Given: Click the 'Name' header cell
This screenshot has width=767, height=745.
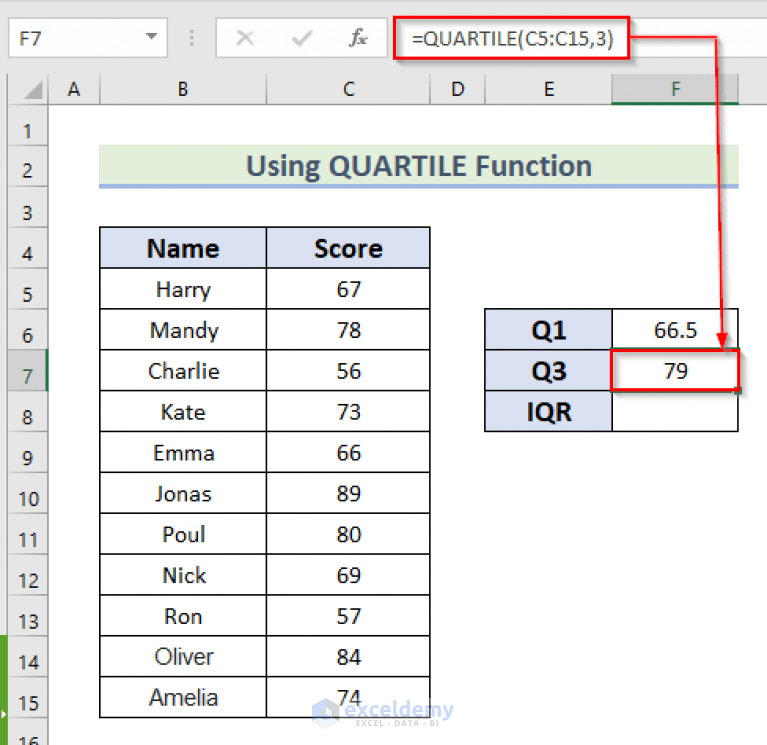Looking at the screenshot, I should point(183,248).
